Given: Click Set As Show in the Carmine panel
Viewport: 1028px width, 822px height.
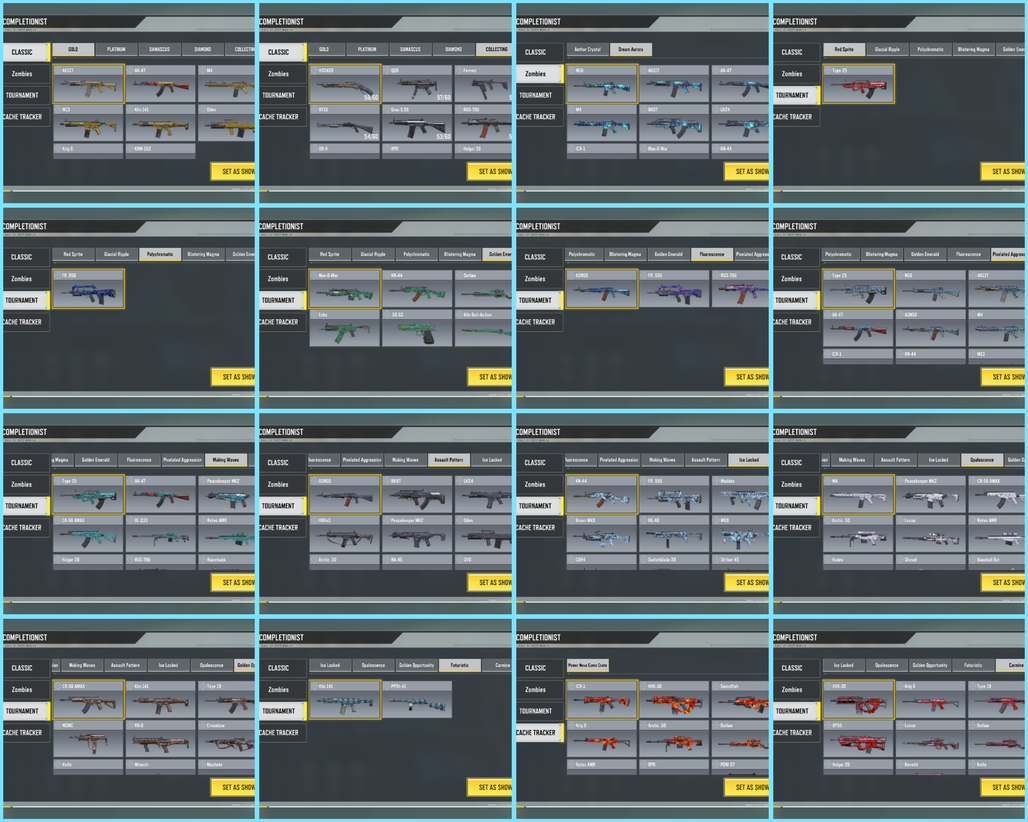Looking at the screenshot, I should coord(1004,787).
